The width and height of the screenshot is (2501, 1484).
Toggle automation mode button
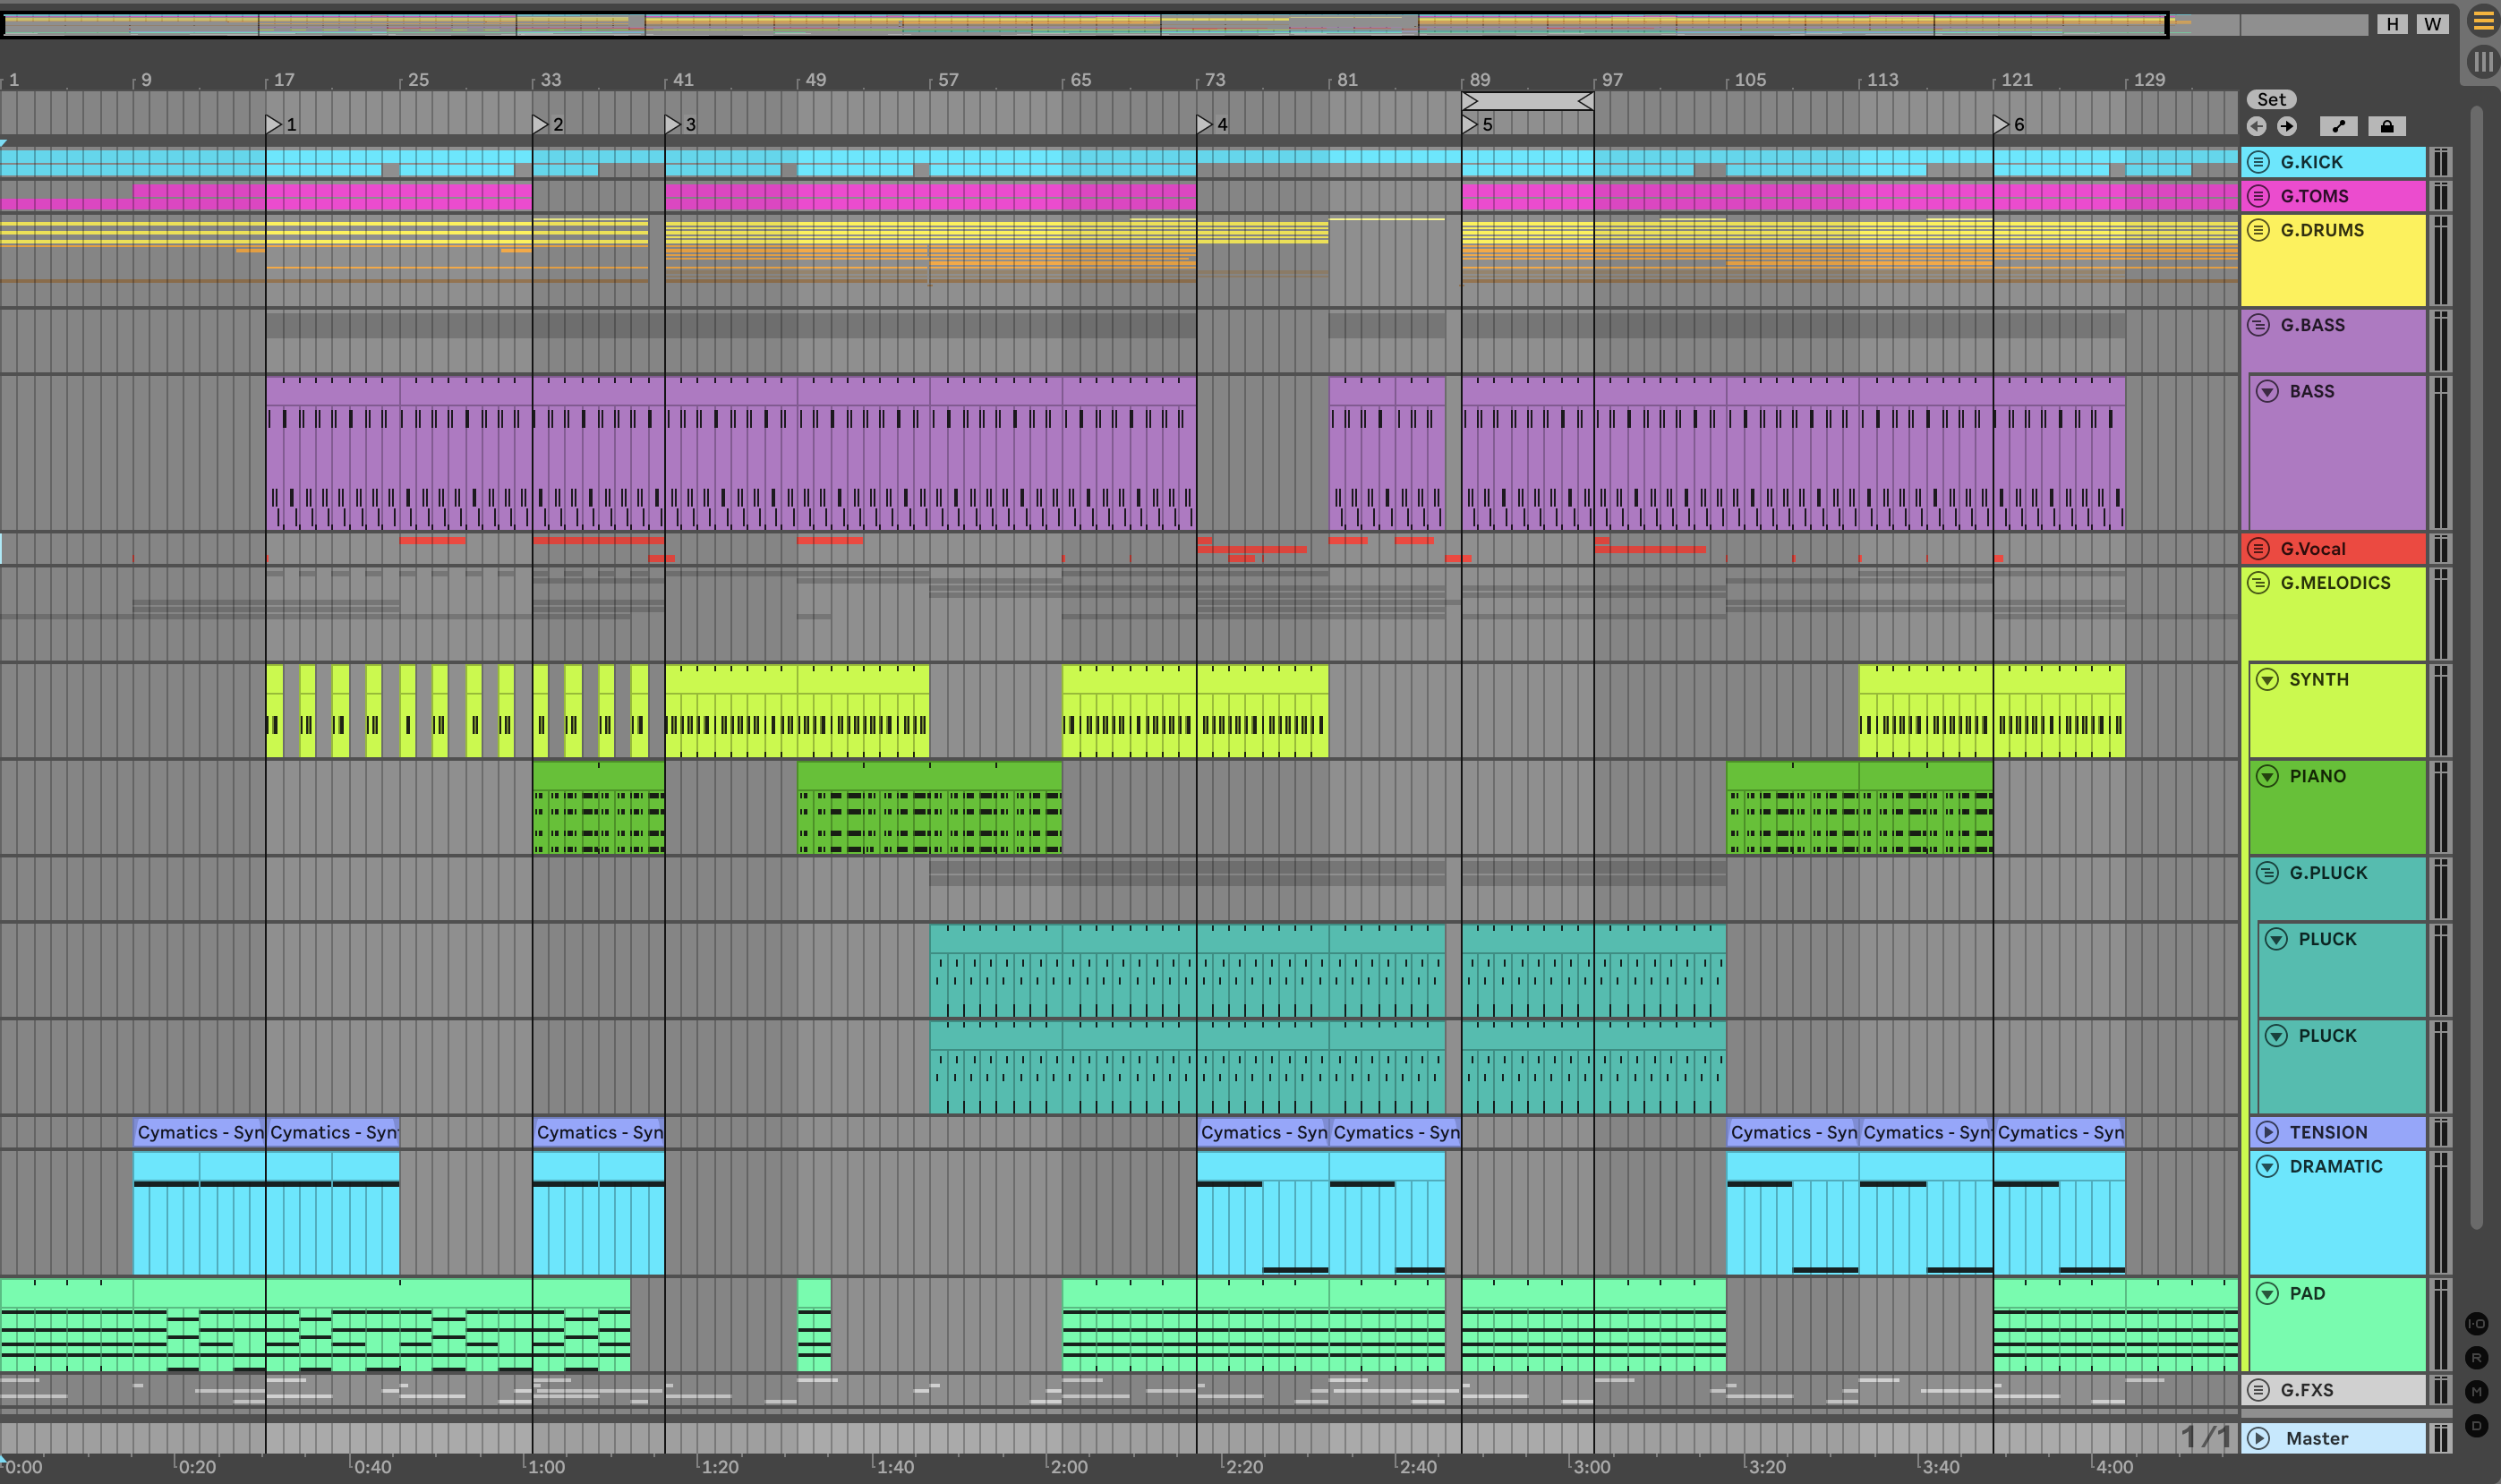pyautogui.click(x=2338, y=126)
